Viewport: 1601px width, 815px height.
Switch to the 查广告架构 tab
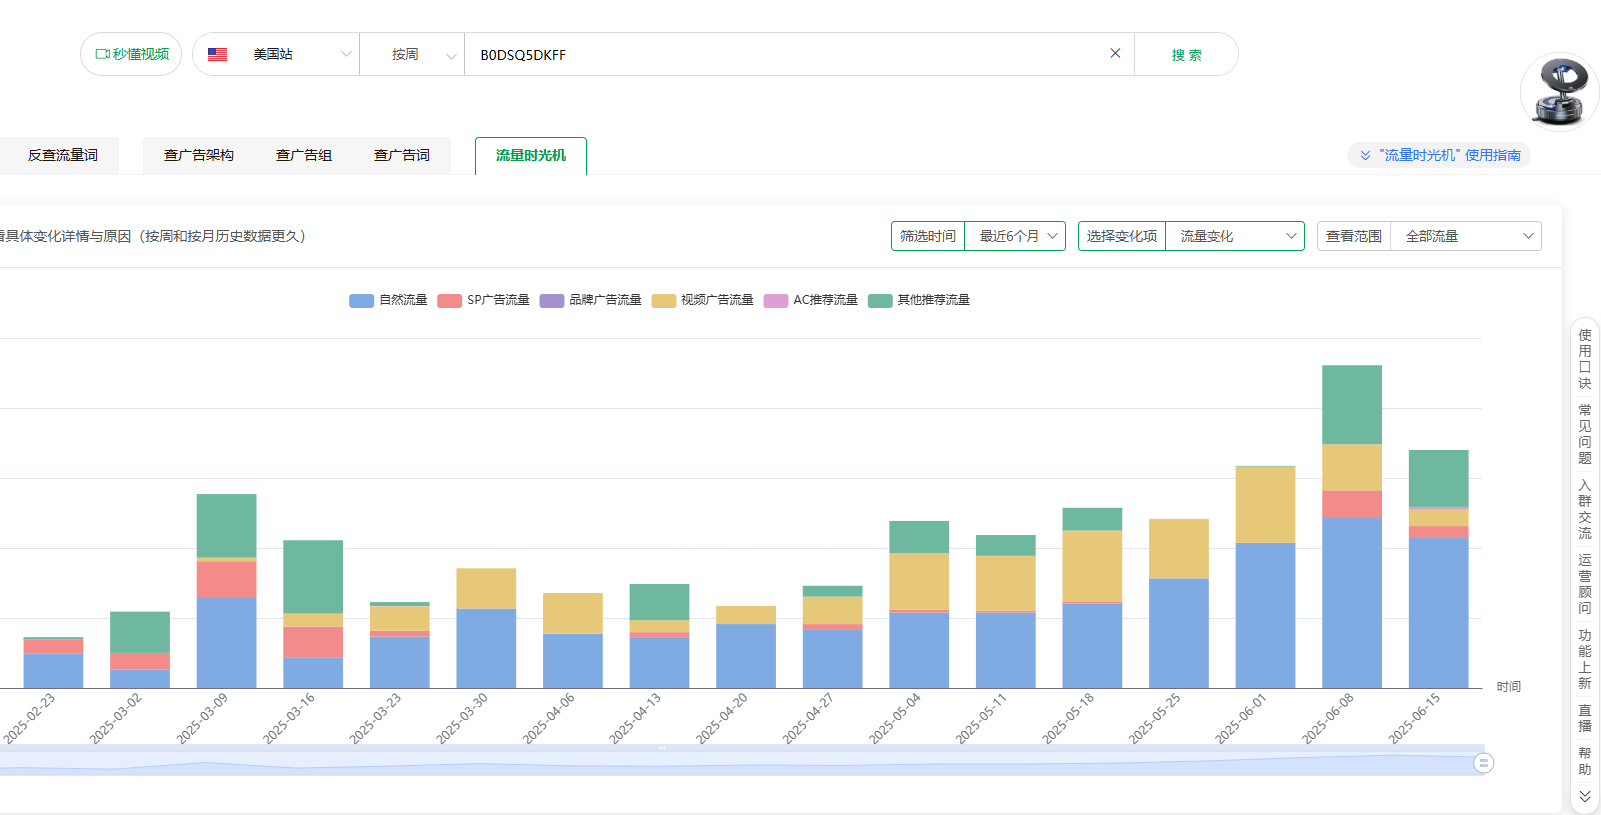coord(199,155)
